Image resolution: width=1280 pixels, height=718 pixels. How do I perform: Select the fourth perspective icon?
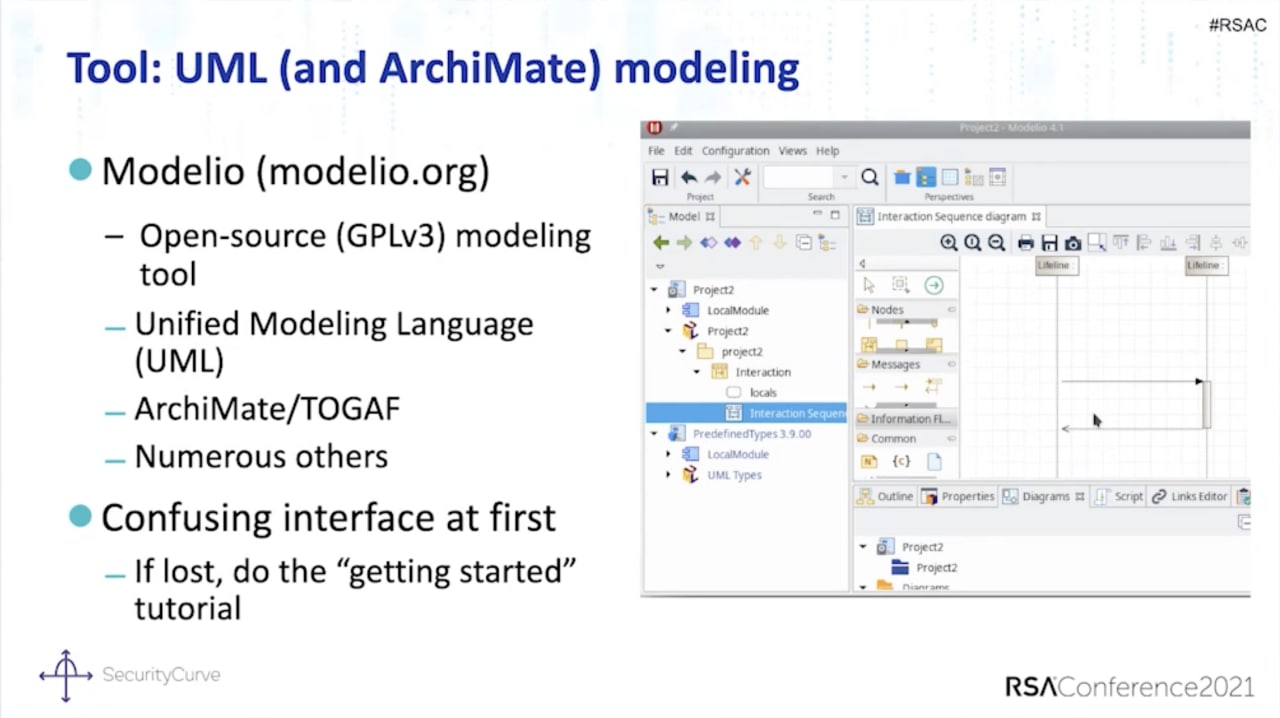click(973, 177)
